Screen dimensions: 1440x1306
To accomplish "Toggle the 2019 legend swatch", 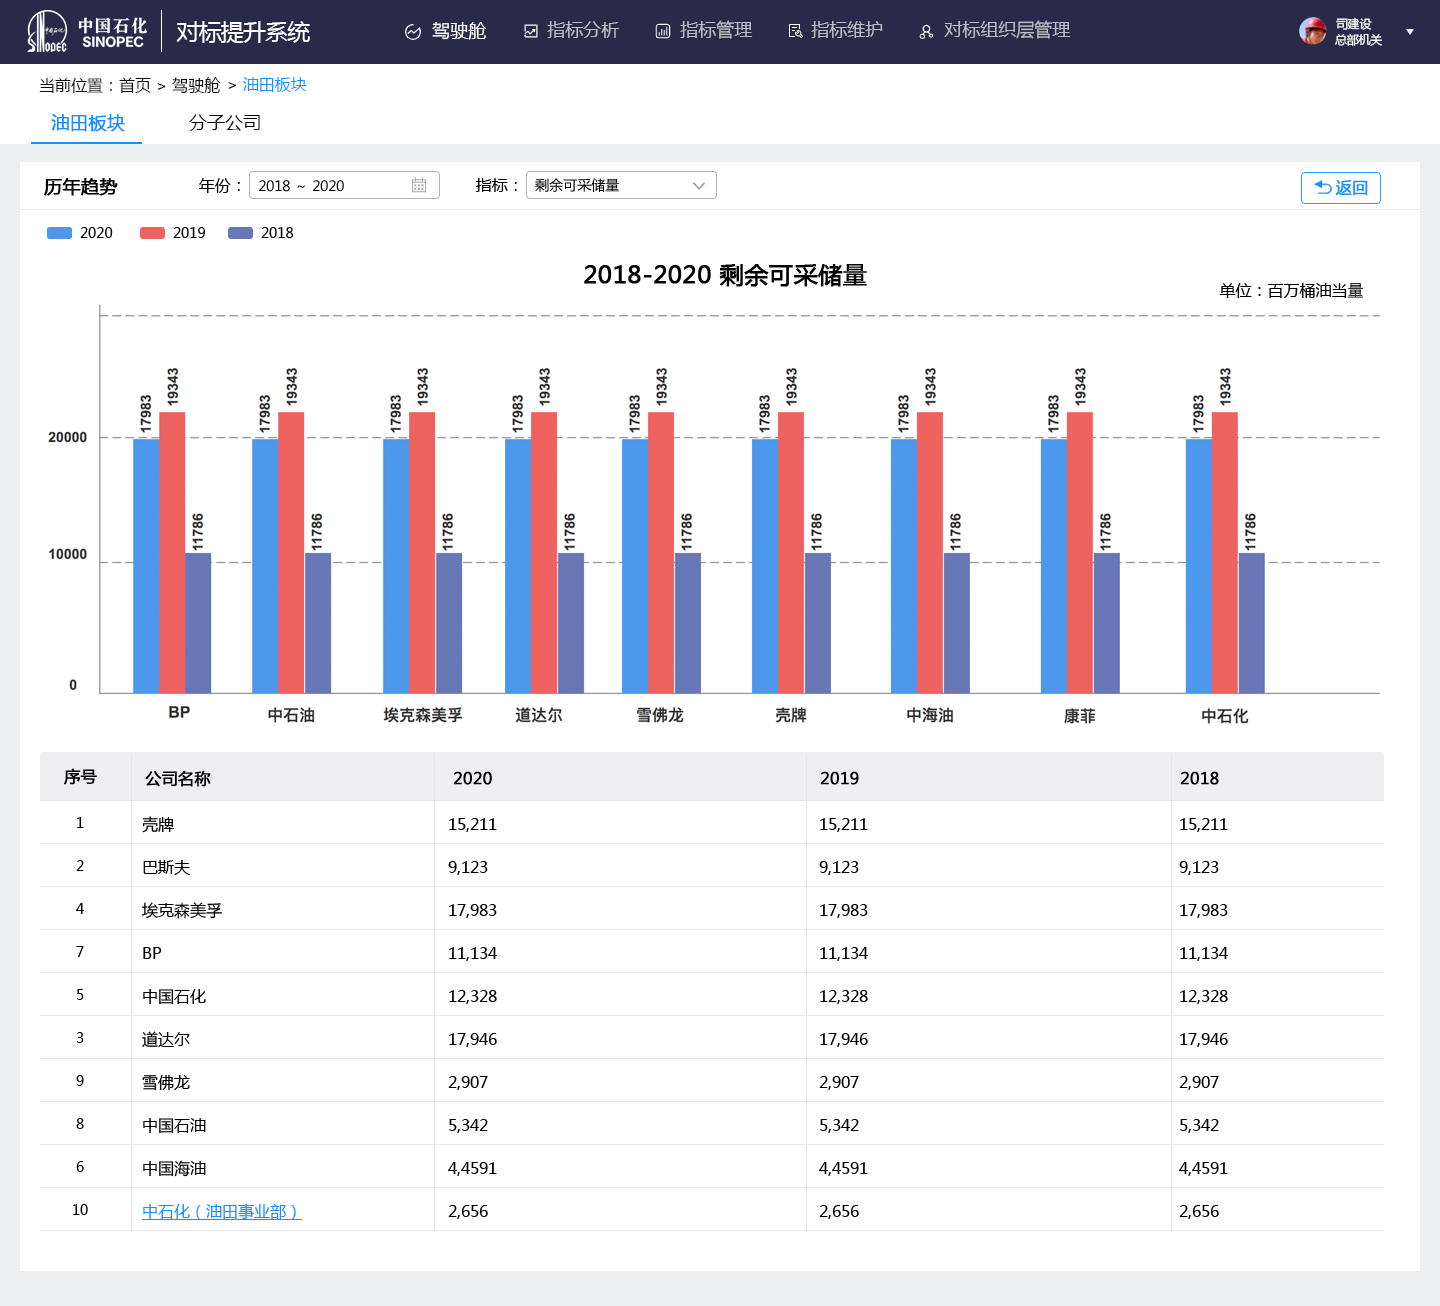I will point(152,233).
